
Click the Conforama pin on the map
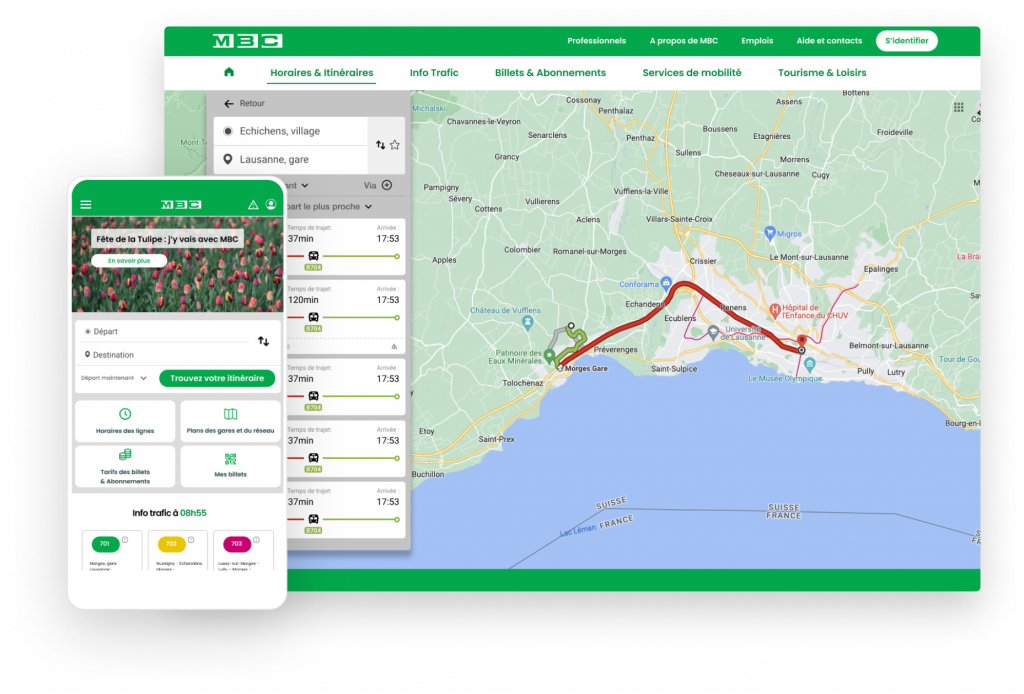(666, 283)
